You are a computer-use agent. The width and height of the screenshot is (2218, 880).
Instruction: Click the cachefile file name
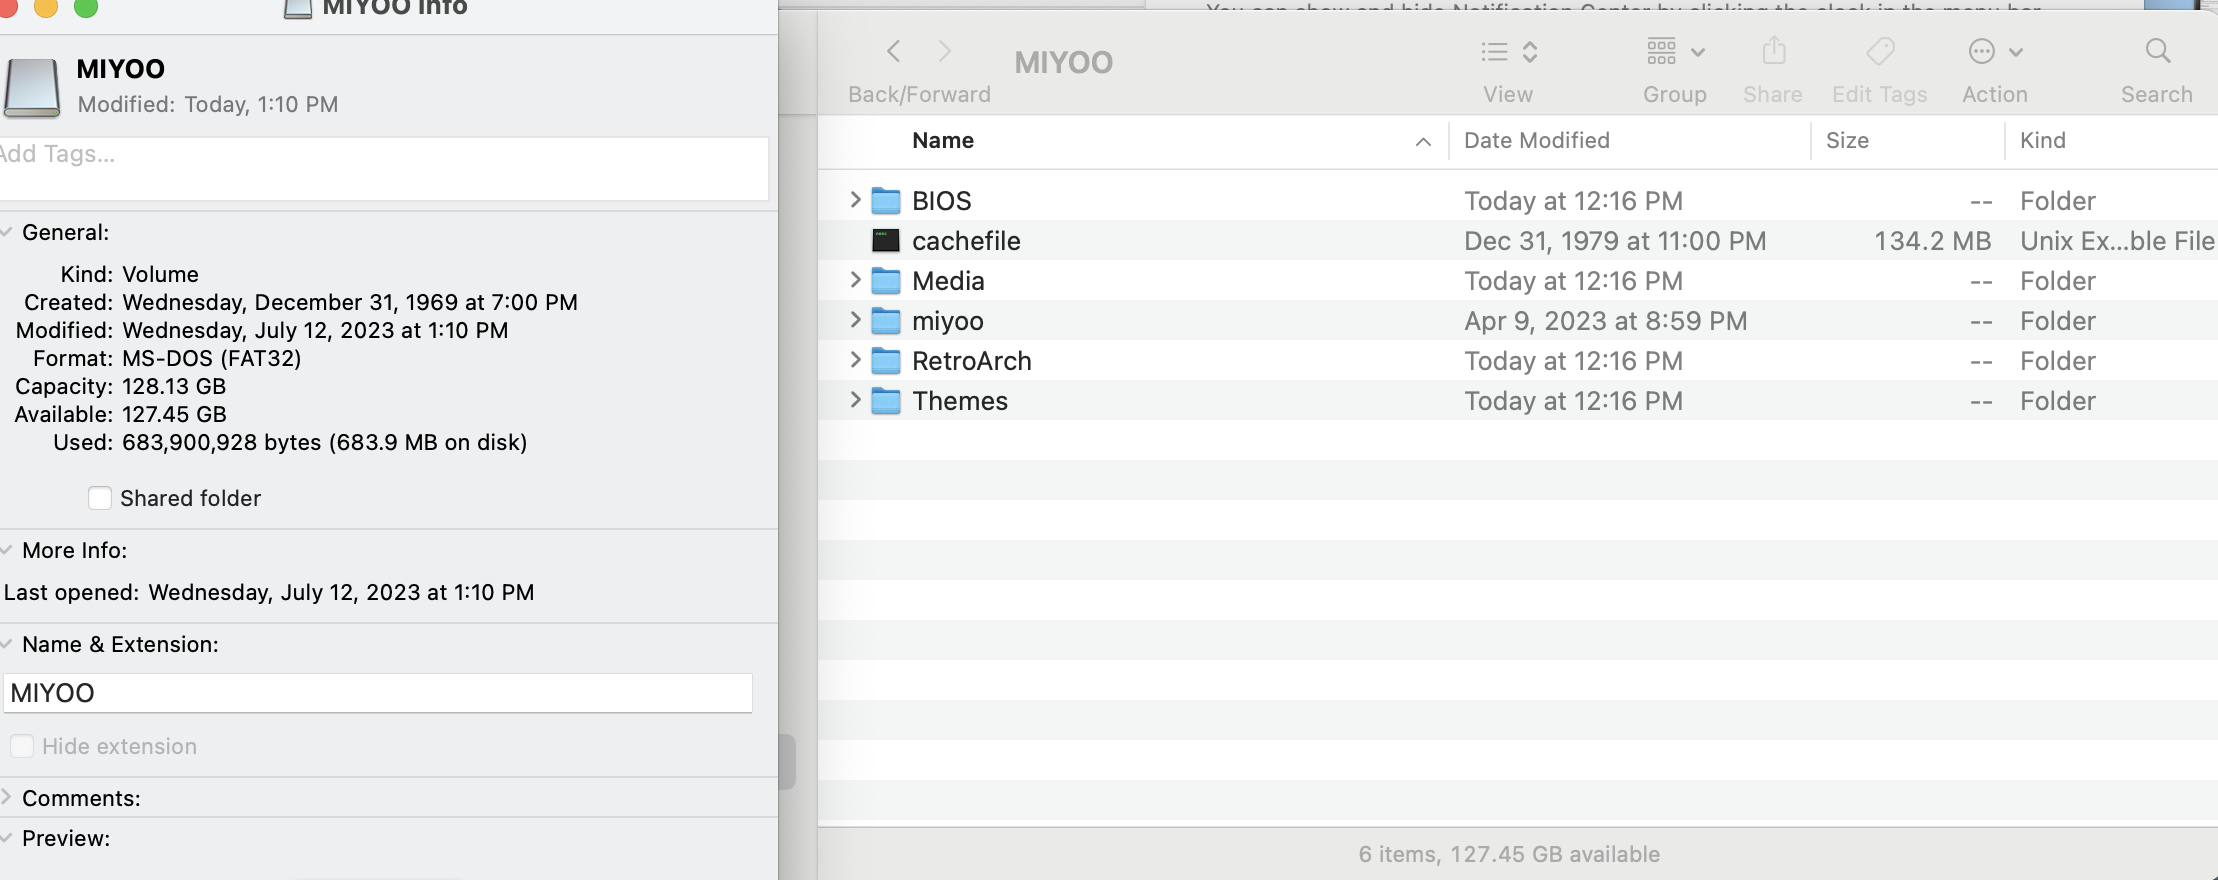[x=966, y=241]
